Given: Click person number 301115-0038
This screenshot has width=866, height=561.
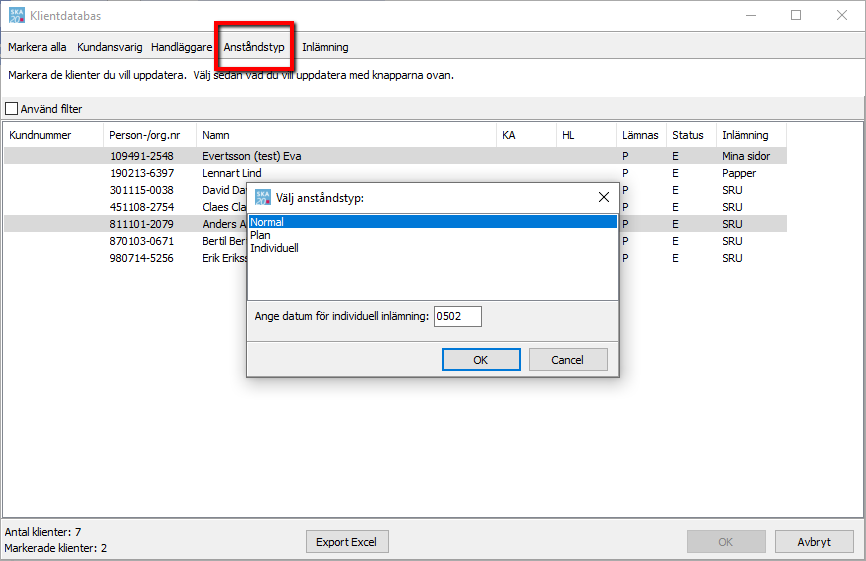Looking at the screenshot, I should pos(141,190).
